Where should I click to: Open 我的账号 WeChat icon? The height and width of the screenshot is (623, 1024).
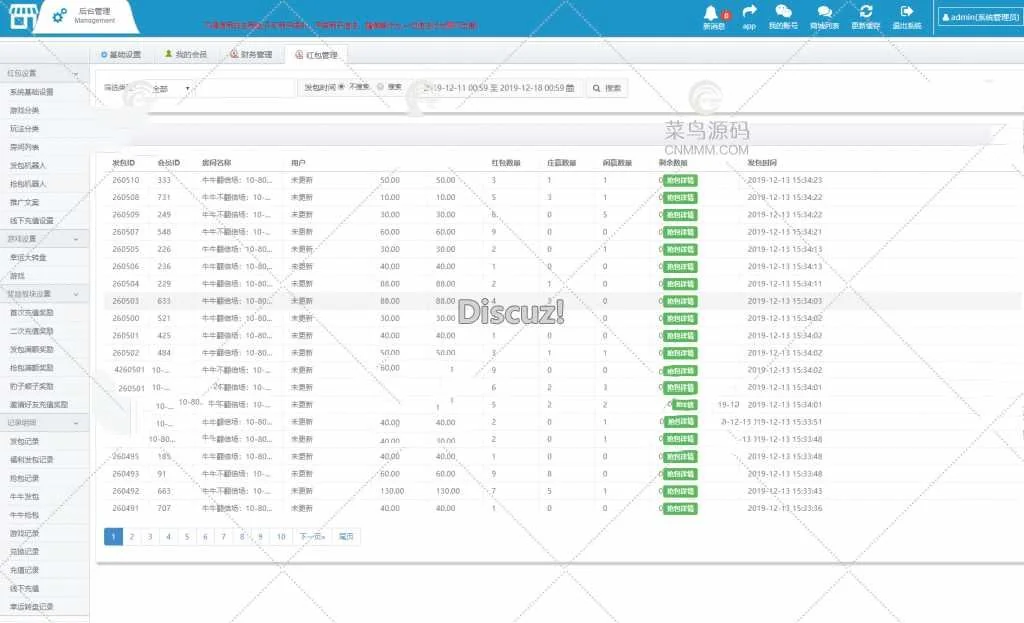(x=783, y=13)
